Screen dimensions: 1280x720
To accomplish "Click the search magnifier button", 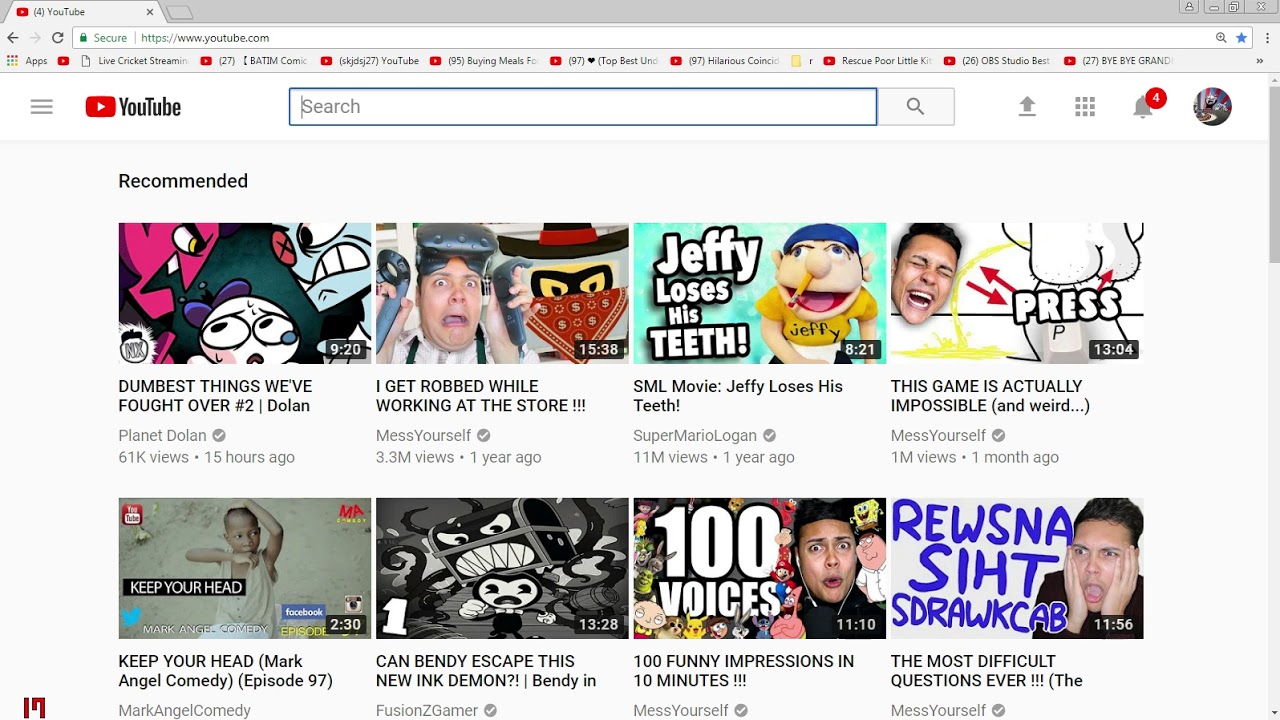I will point(915,107).
